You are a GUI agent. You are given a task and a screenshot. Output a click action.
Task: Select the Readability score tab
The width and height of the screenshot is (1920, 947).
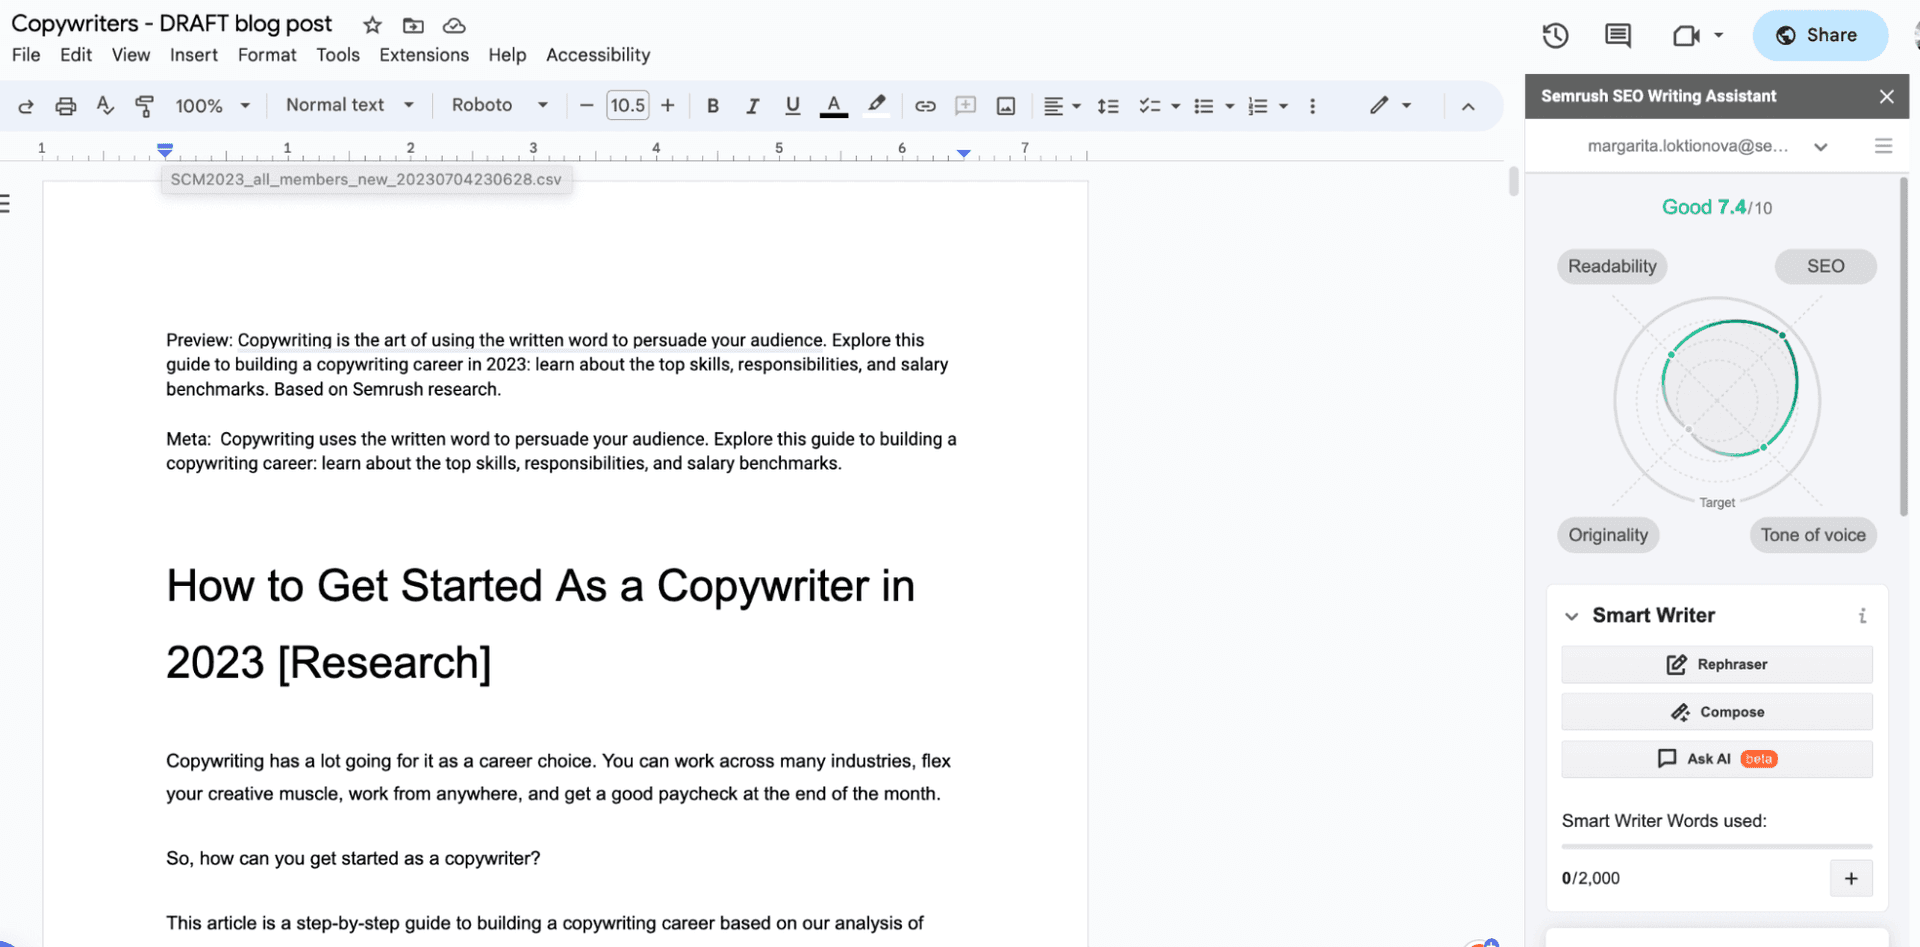(1612, 266)
